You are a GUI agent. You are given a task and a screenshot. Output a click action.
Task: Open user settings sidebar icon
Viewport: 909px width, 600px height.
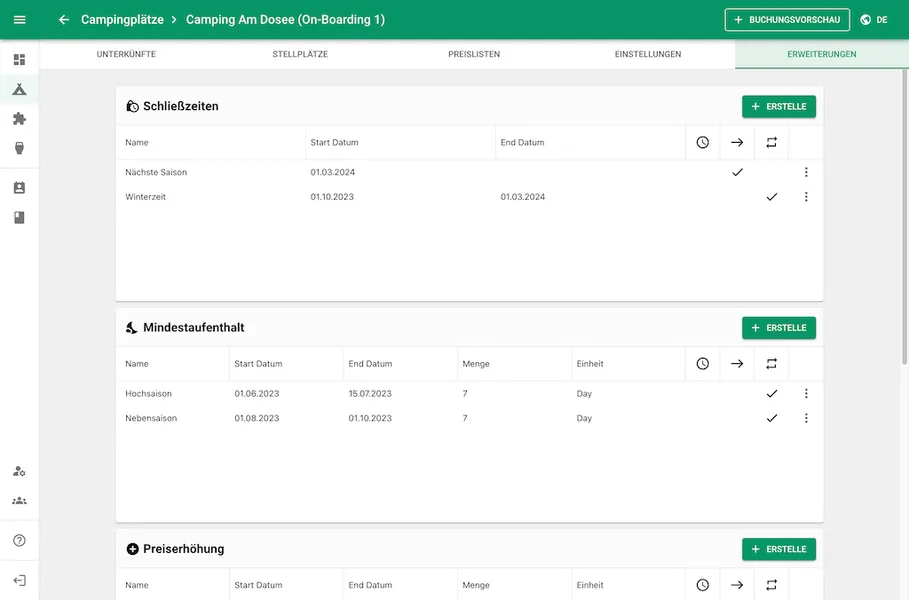pos(19,471)
